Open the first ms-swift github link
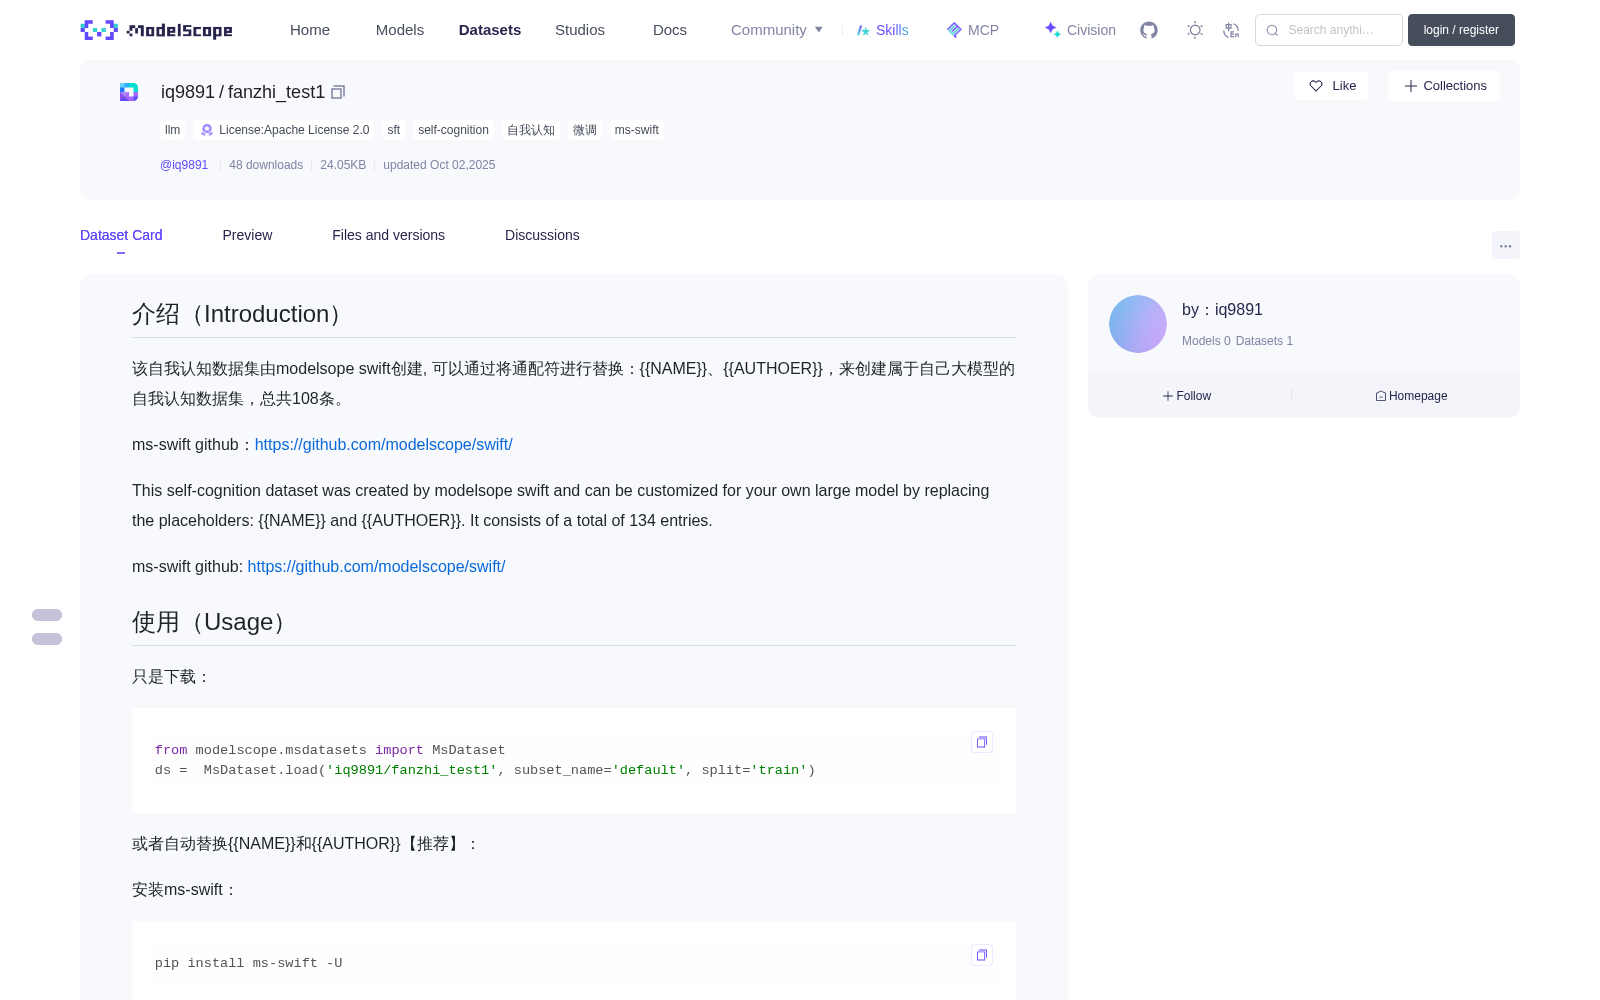 (383, 444)
